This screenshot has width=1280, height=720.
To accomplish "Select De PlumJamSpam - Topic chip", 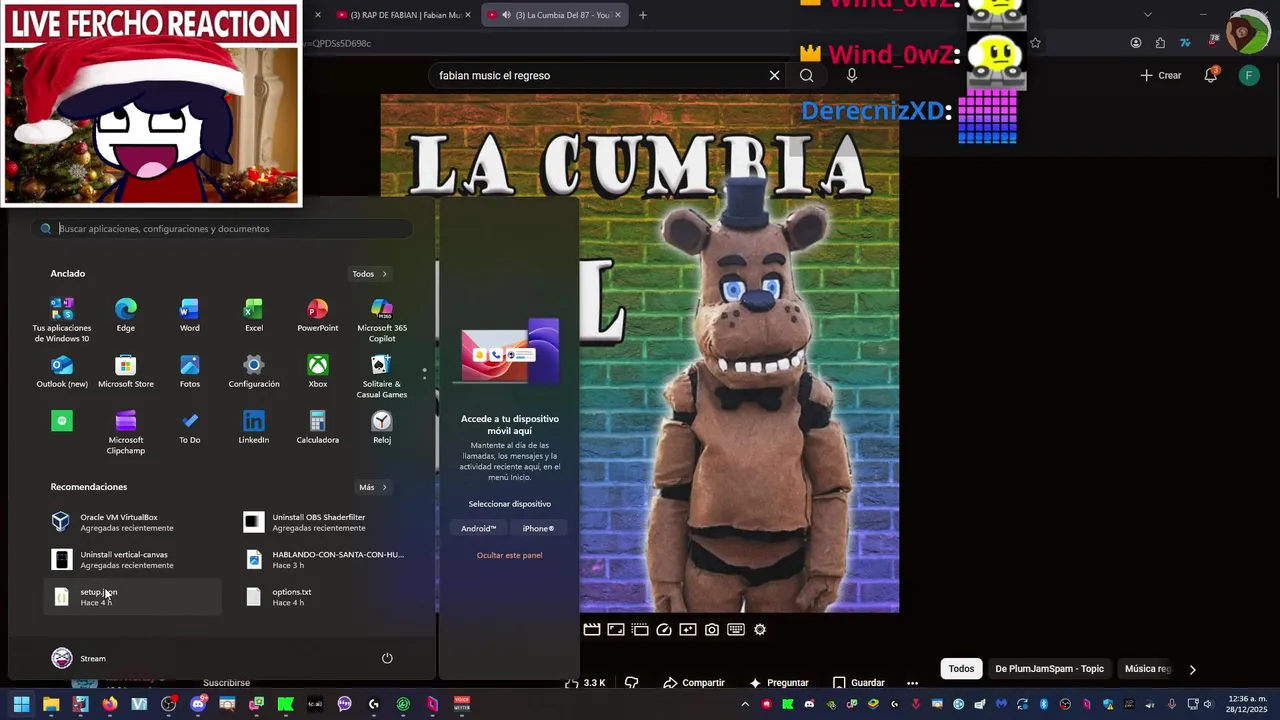I will tap(1049, 669).
